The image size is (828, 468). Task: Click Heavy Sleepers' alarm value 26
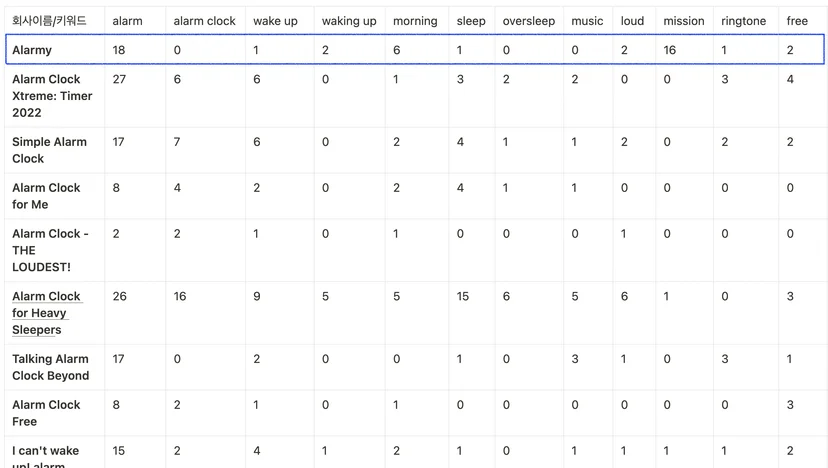coord(119,296)
